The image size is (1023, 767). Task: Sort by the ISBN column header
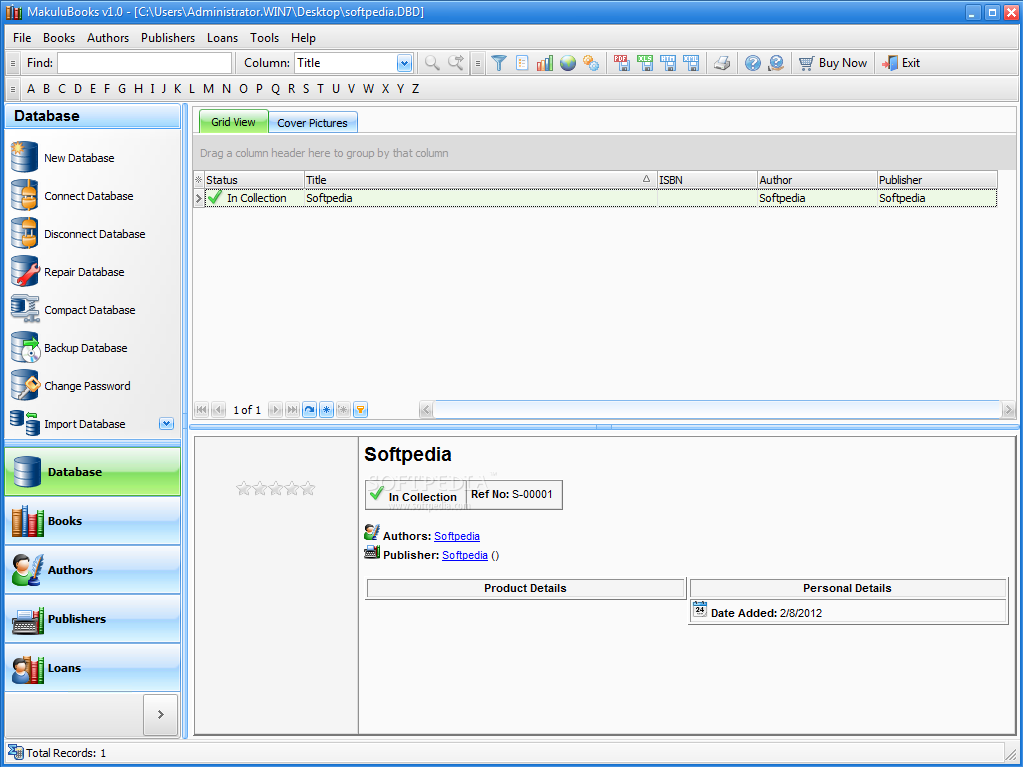[x=707, y=180]
